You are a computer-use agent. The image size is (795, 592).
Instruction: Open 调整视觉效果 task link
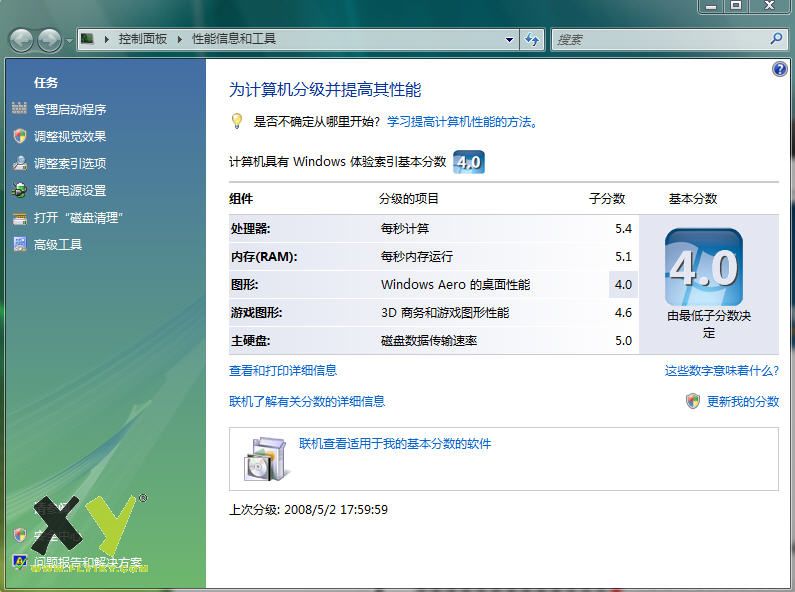(70, 136)
